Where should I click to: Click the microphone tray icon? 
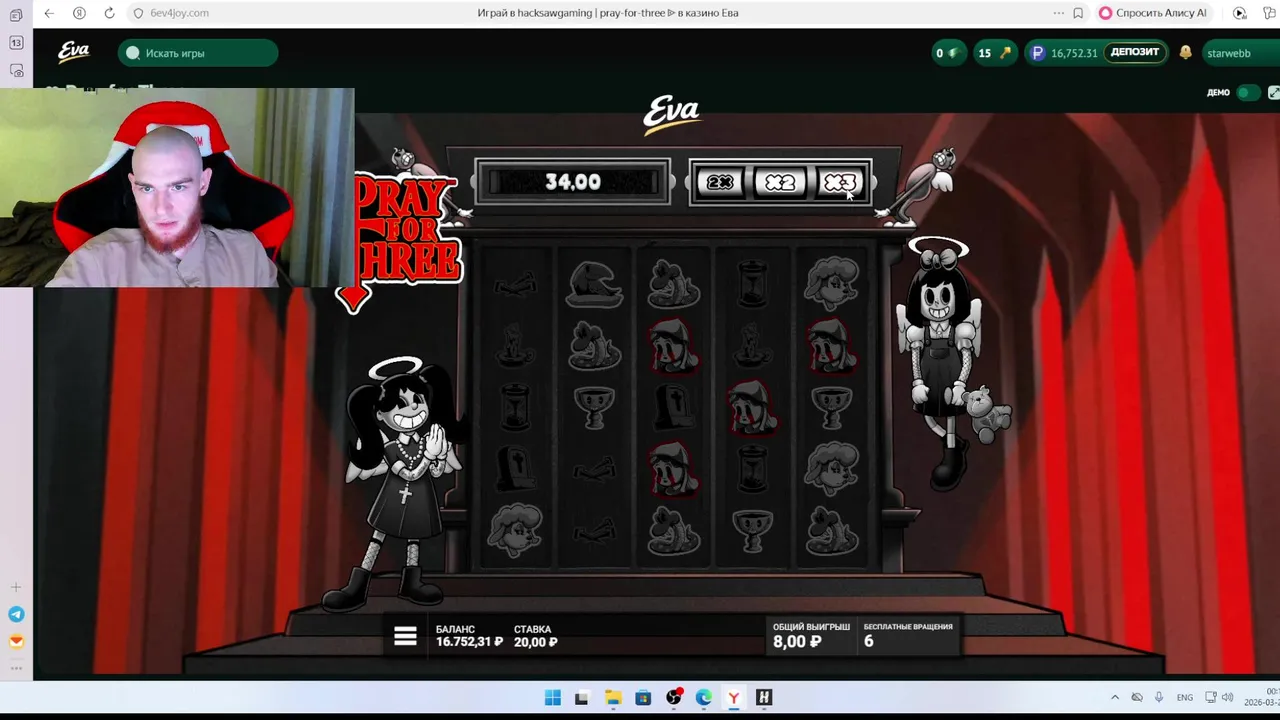click(x=1159, y=697)
